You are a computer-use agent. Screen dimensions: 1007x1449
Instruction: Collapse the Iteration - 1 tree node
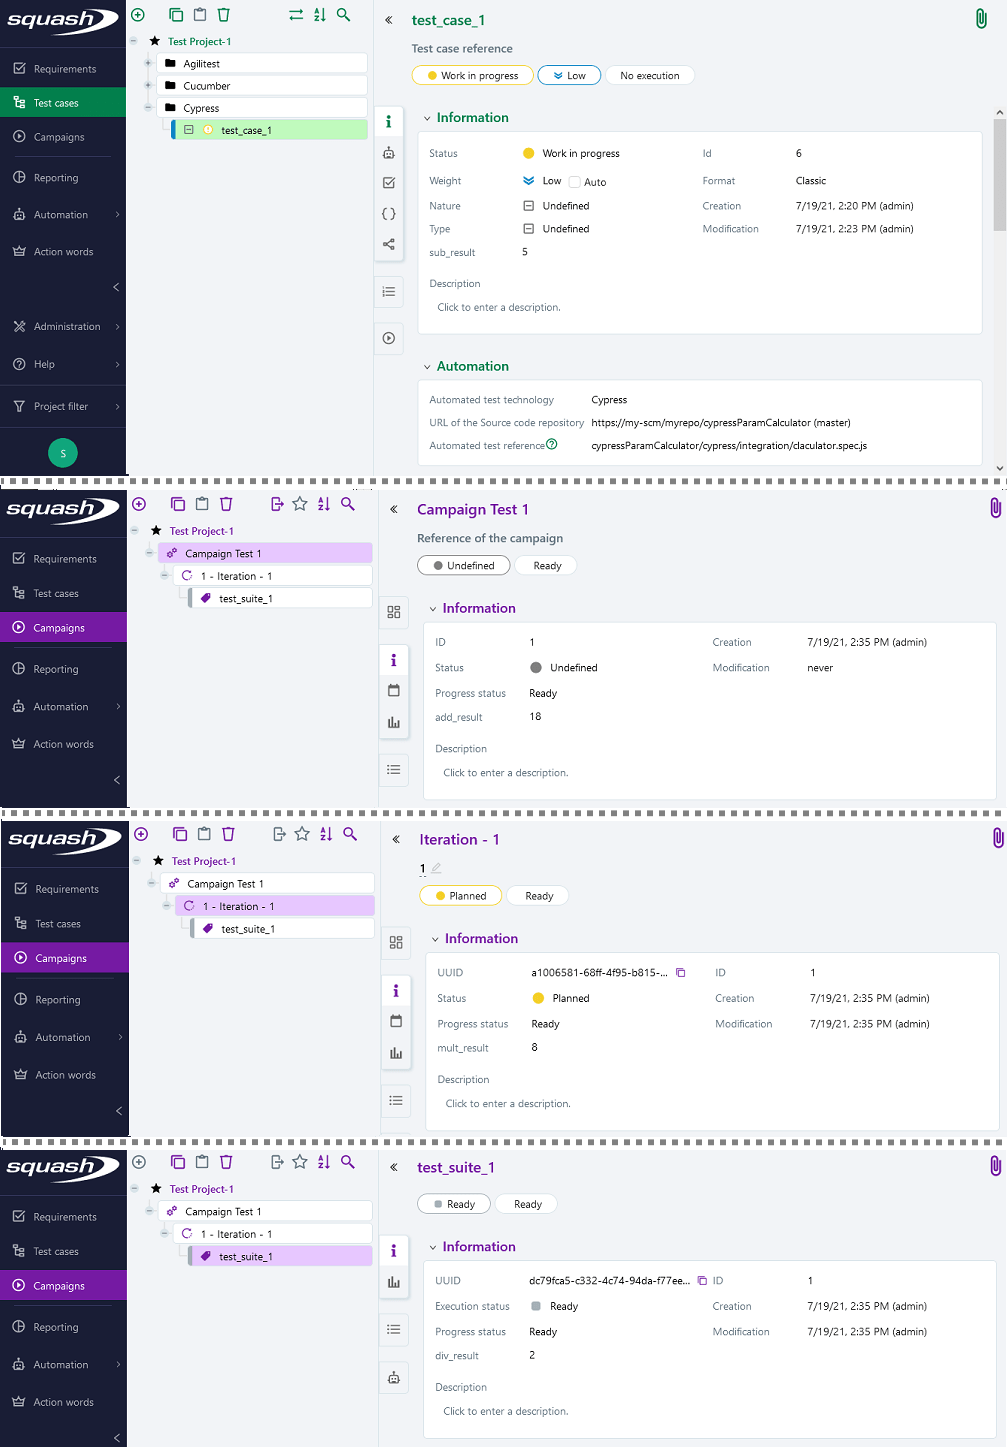click(x=166, y=905)
